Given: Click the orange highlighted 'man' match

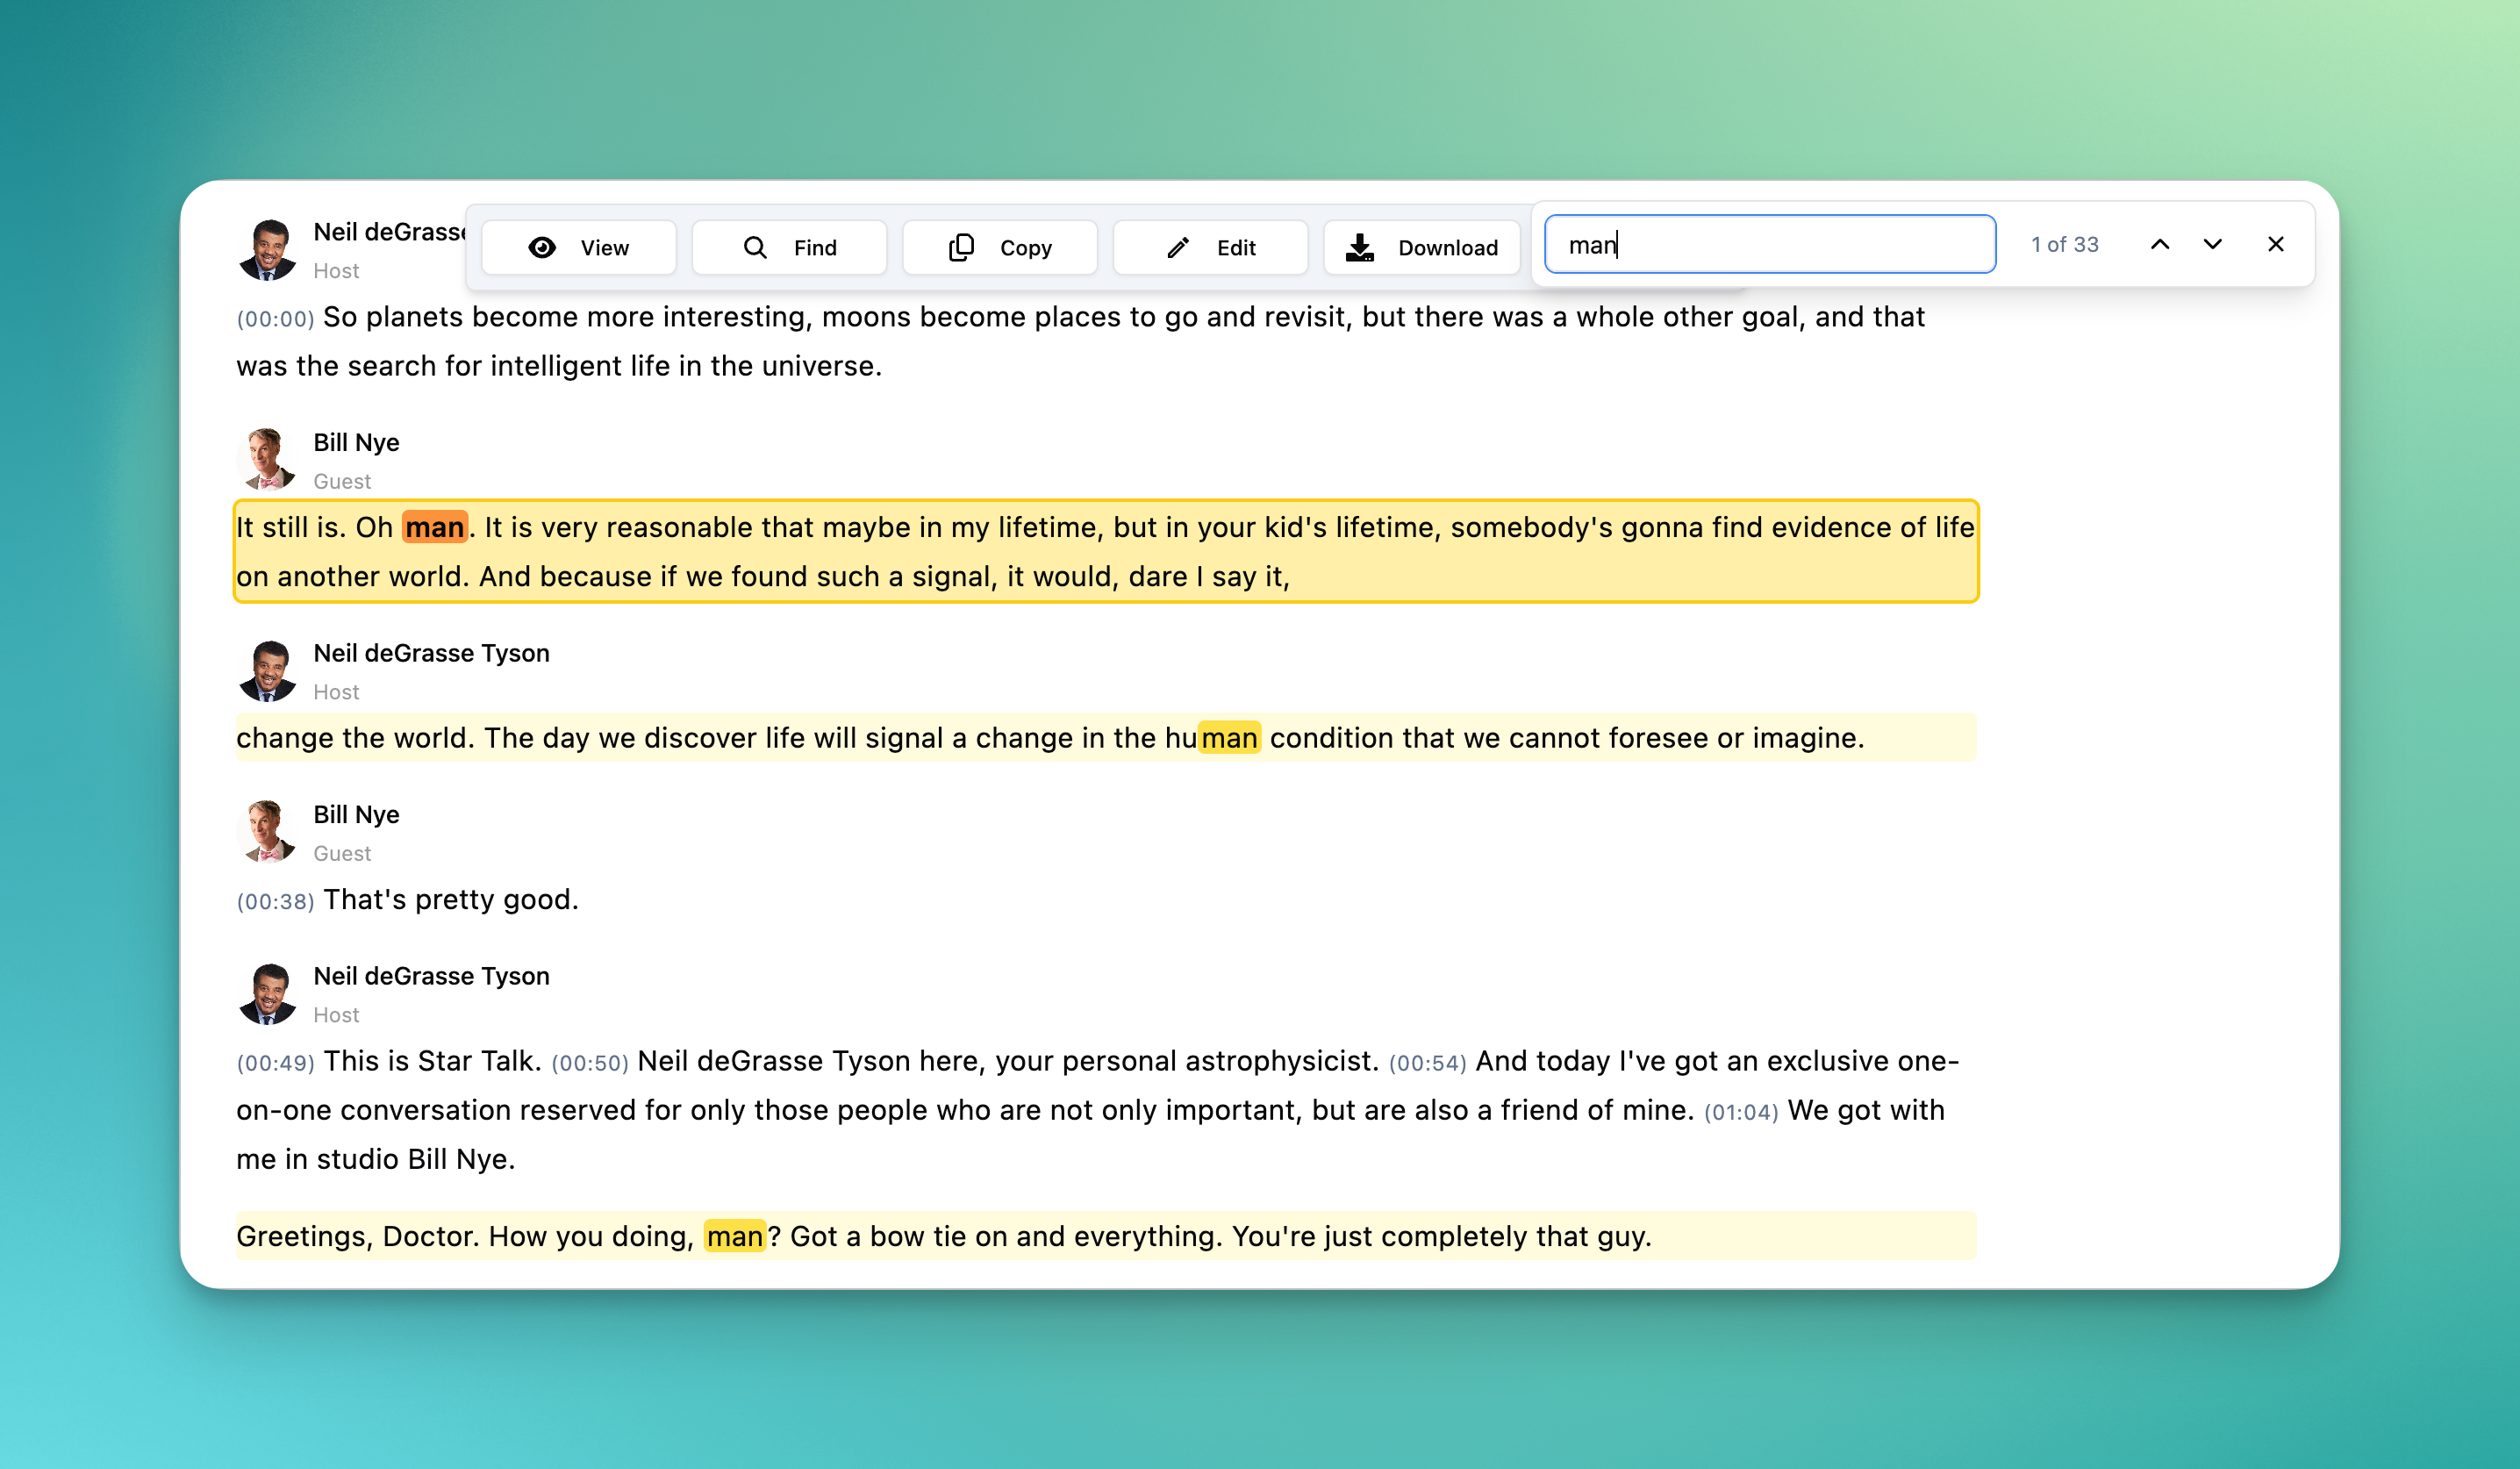Looking at the screenshot, I should (x=434, y=527).
